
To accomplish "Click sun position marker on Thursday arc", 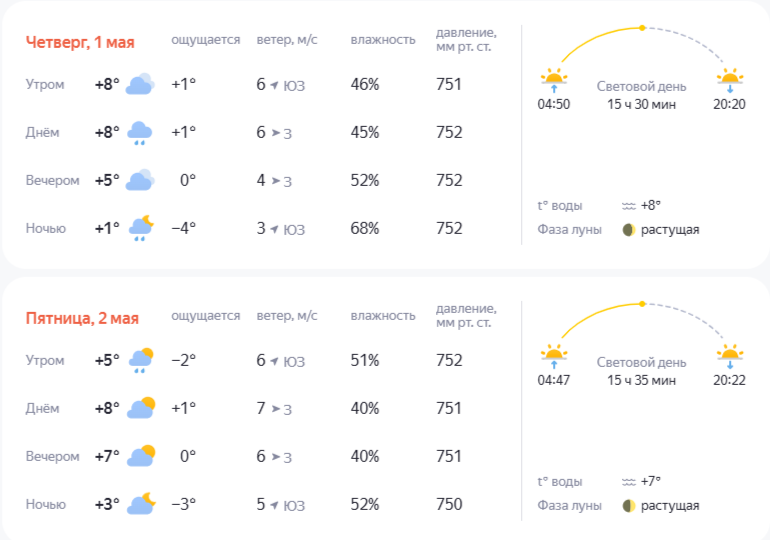I will [642, 27].
